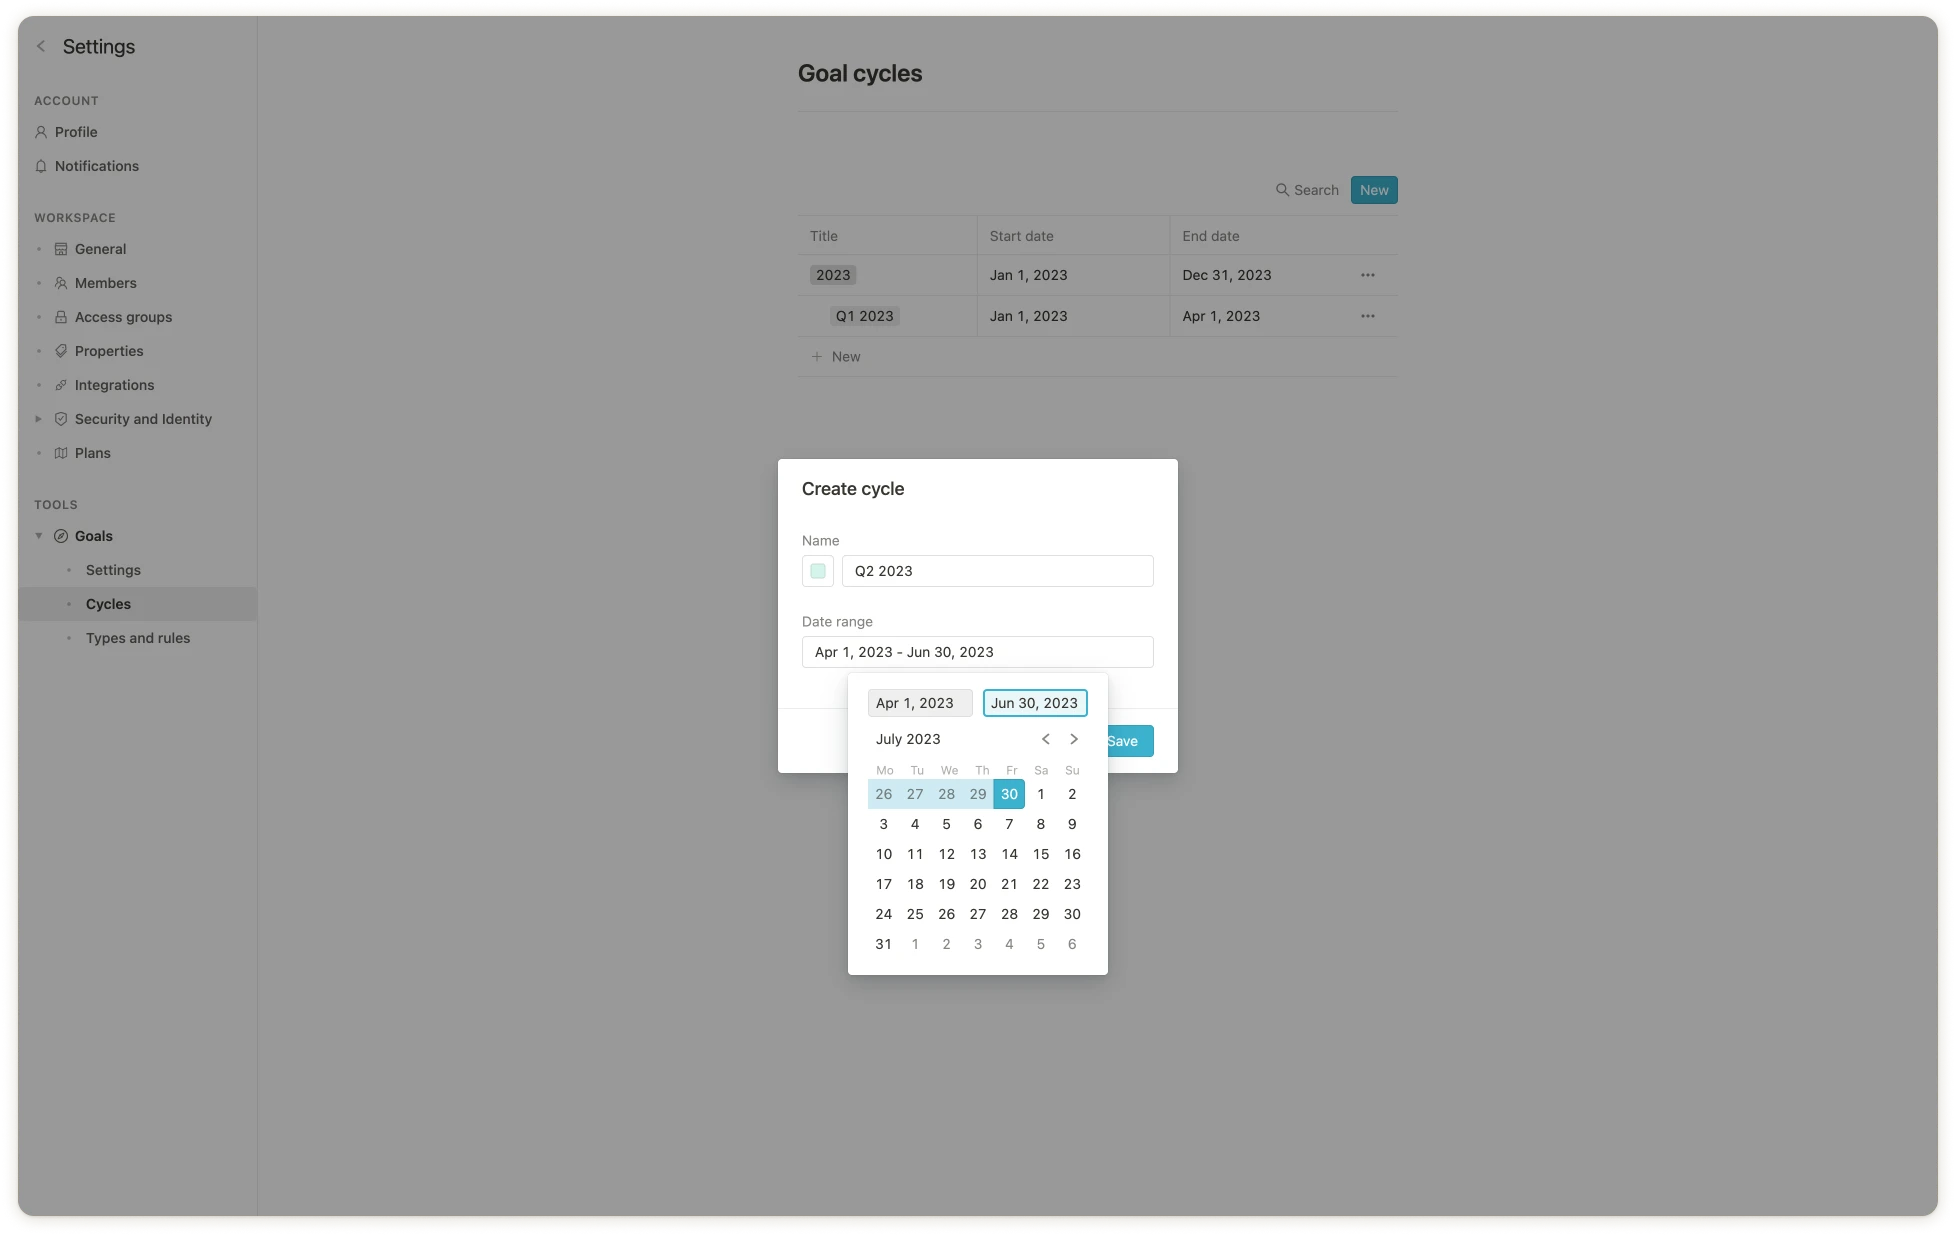Click the Integrations link icon

[x=61, y=385]
